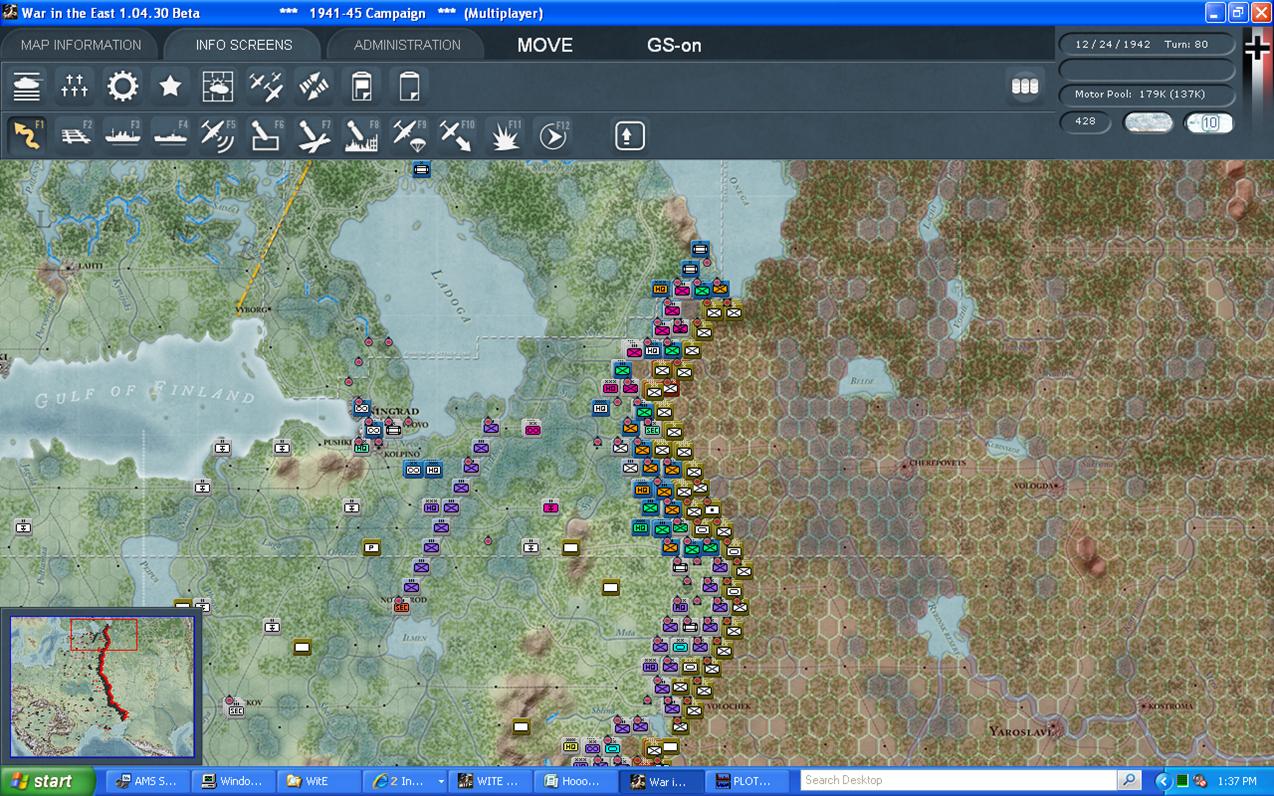
Task: Switch to WitE folder taskbar item
Action: 317,781
